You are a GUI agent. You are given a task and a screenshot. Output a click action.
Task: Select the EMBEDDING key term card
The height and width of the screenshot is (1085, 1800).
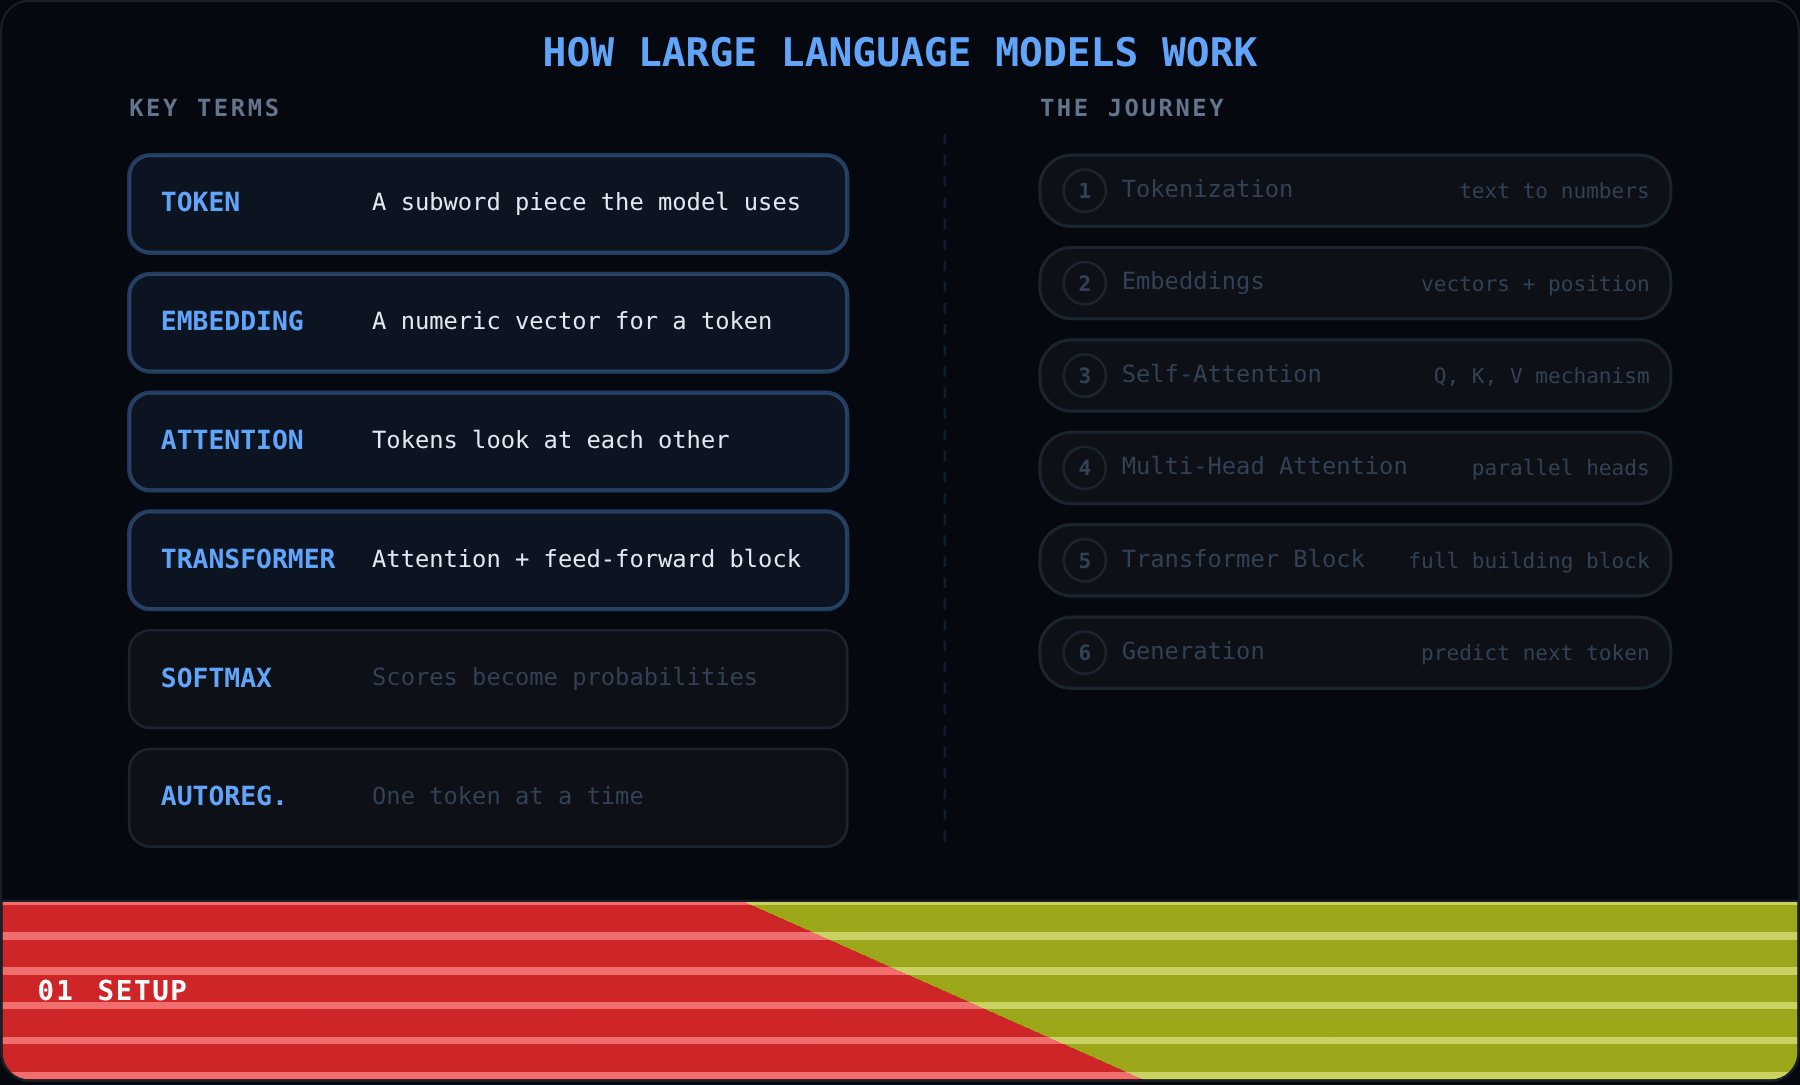click(488, 323)
